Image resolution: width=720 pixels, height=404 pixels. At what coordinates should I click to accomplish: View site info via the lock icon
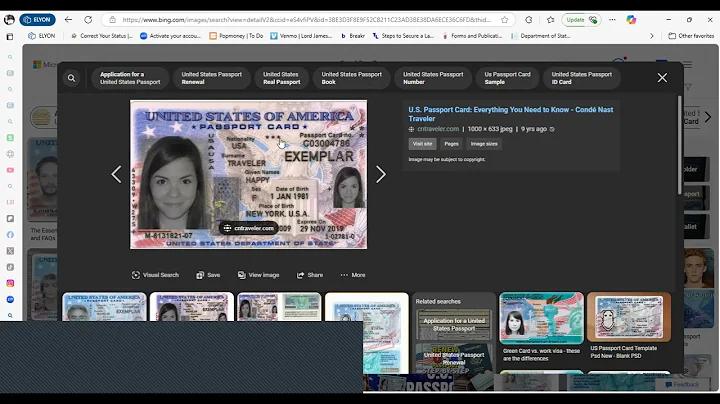[112, 20]
